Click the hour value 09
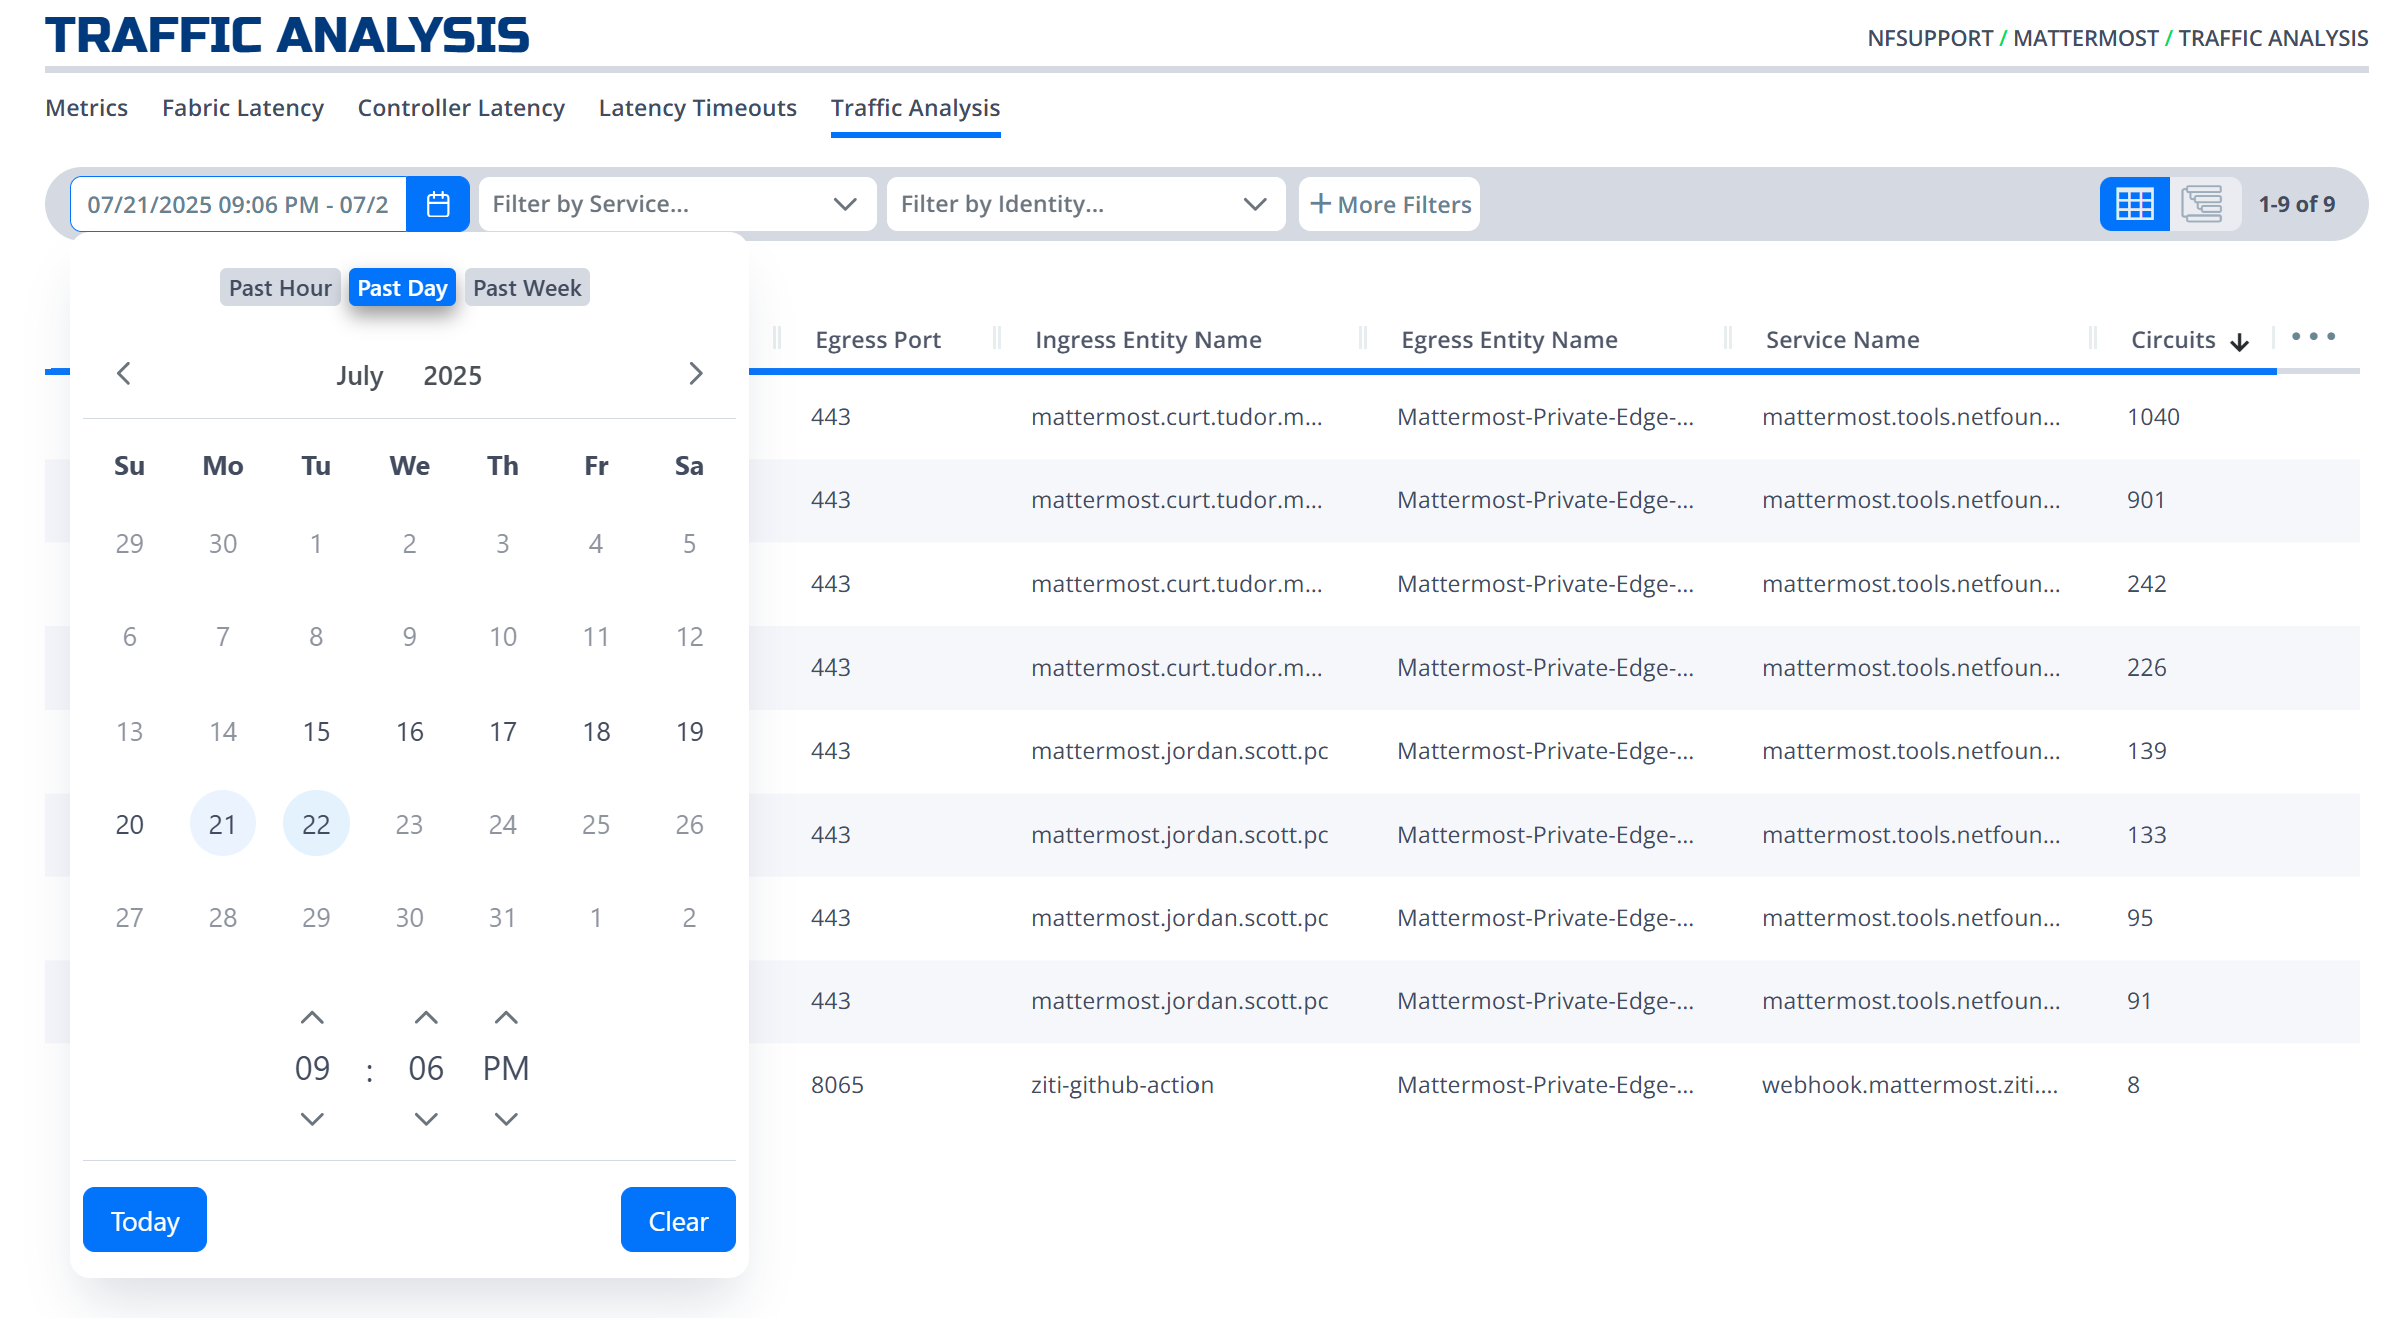Screen dimensions: 2386x1318 312,1069
